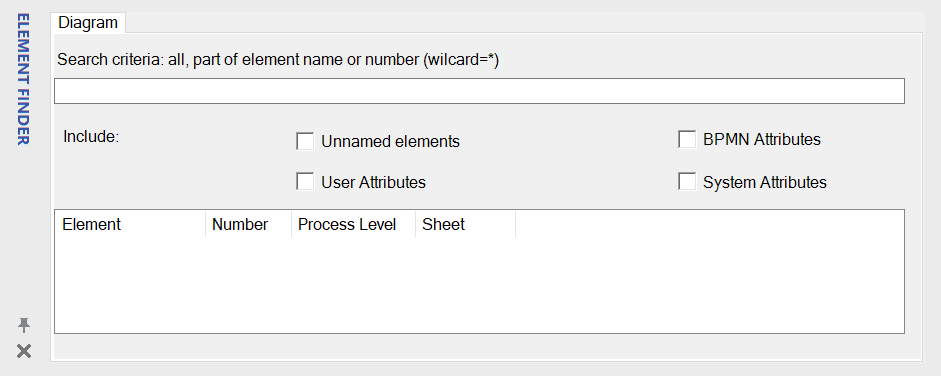Check the User Attributes option
The width and height of the screenshot is (941, 376).
[305, 182]
